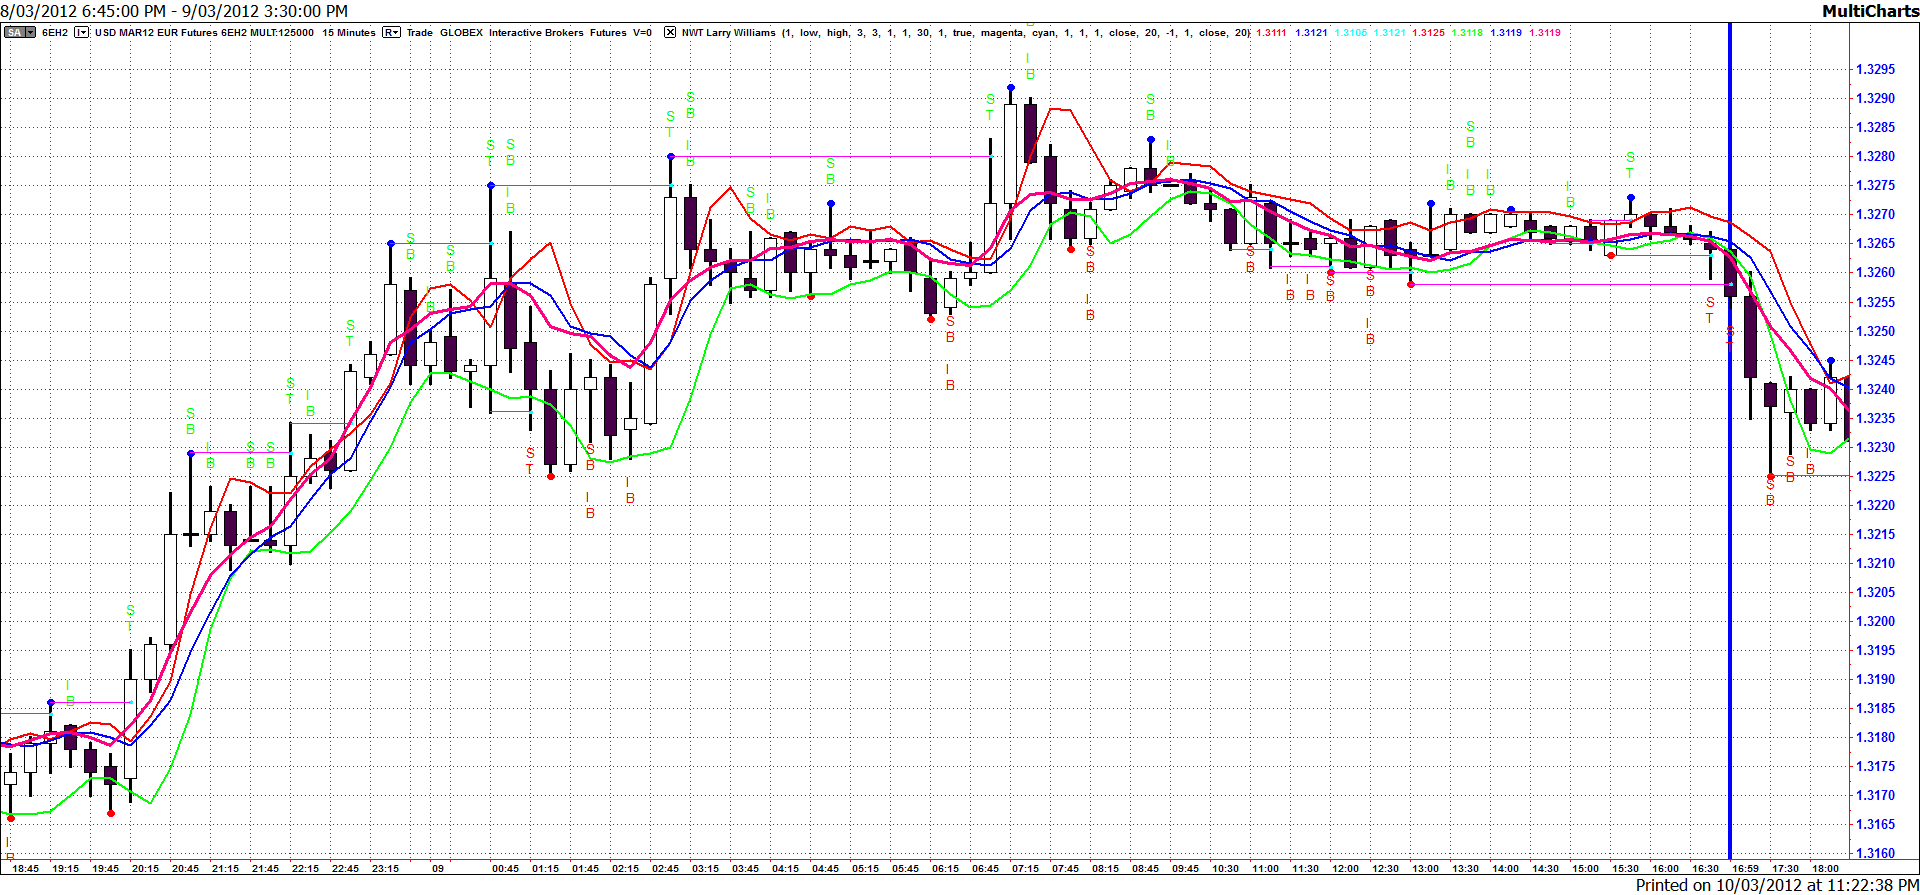Screen dimensions: 1920x895
Task: Click the 1.3265 price axis label
Action: [x=1875, y=243]
